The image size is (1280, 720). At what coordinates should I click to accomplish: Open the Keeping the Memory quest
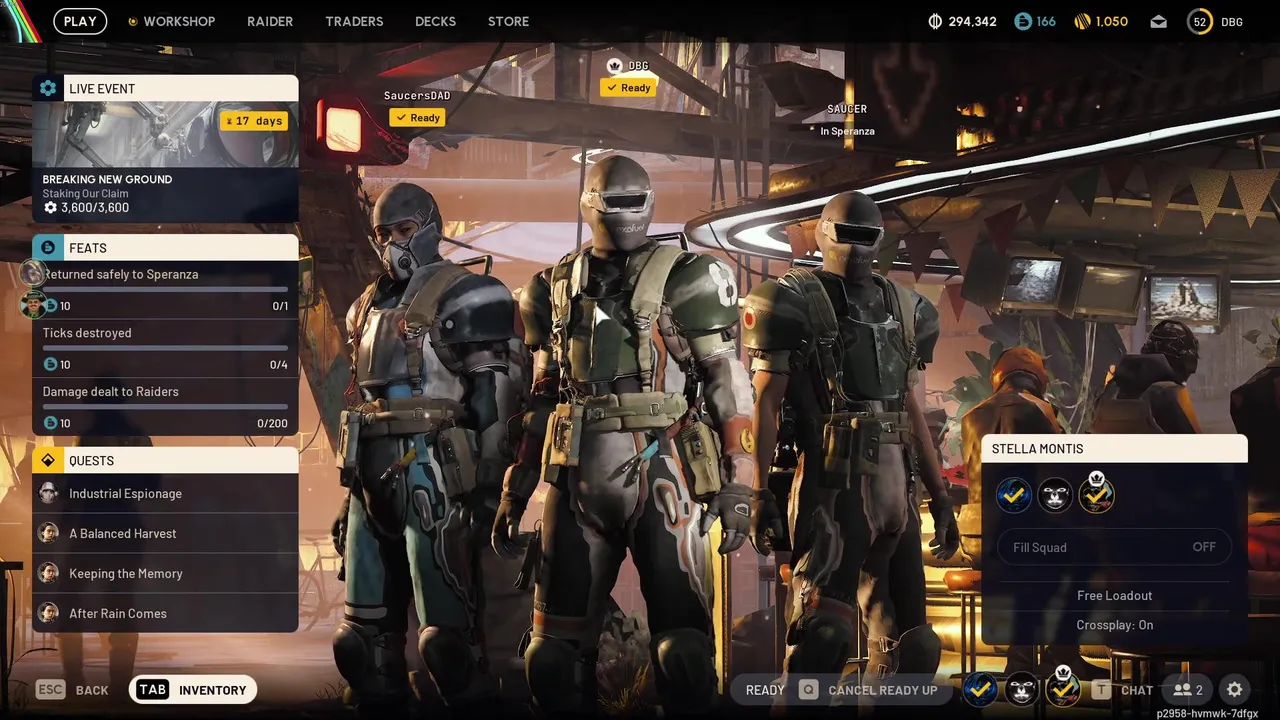tap(165, 573)
